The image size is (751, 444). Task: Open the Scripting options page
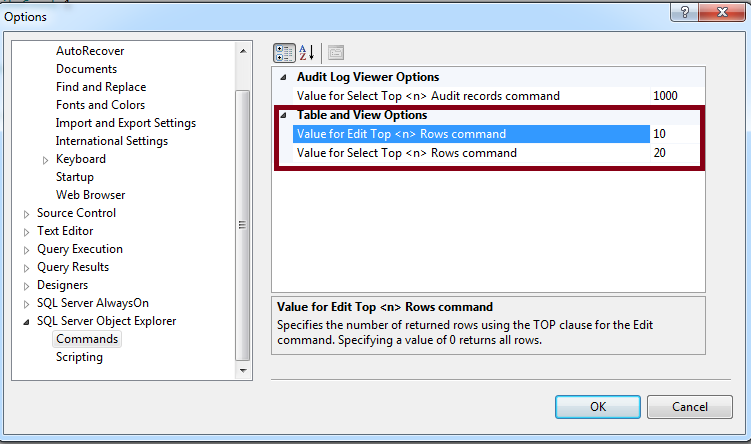coord(79,357)
